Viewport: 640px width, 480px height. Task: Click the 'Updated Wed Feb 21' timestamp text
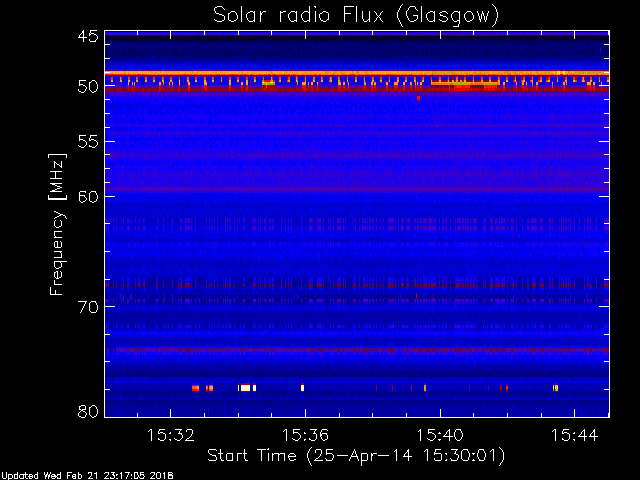87,476
